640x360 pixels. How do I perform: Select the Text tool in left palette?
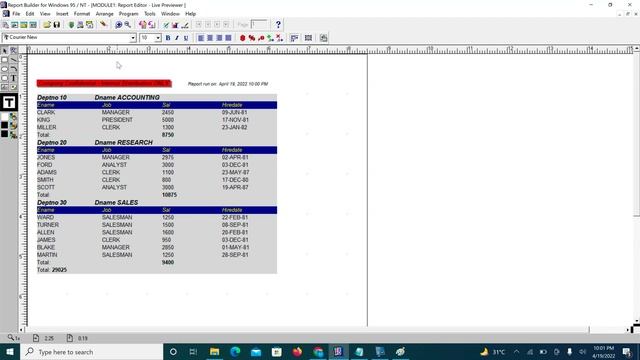13,78
